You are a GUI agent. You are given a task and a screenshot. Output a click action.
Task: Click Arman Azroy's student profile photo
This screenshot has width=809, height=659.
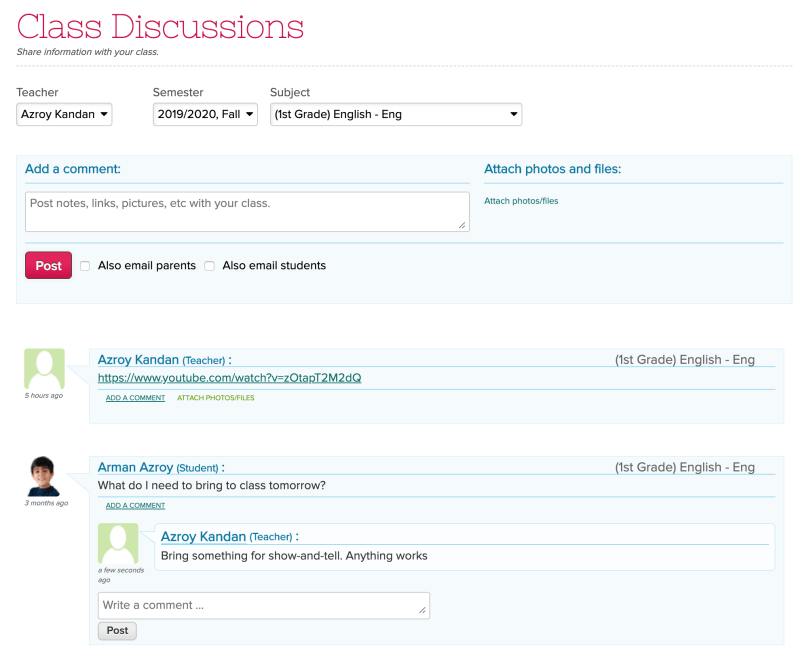click(x=44, y=476)
